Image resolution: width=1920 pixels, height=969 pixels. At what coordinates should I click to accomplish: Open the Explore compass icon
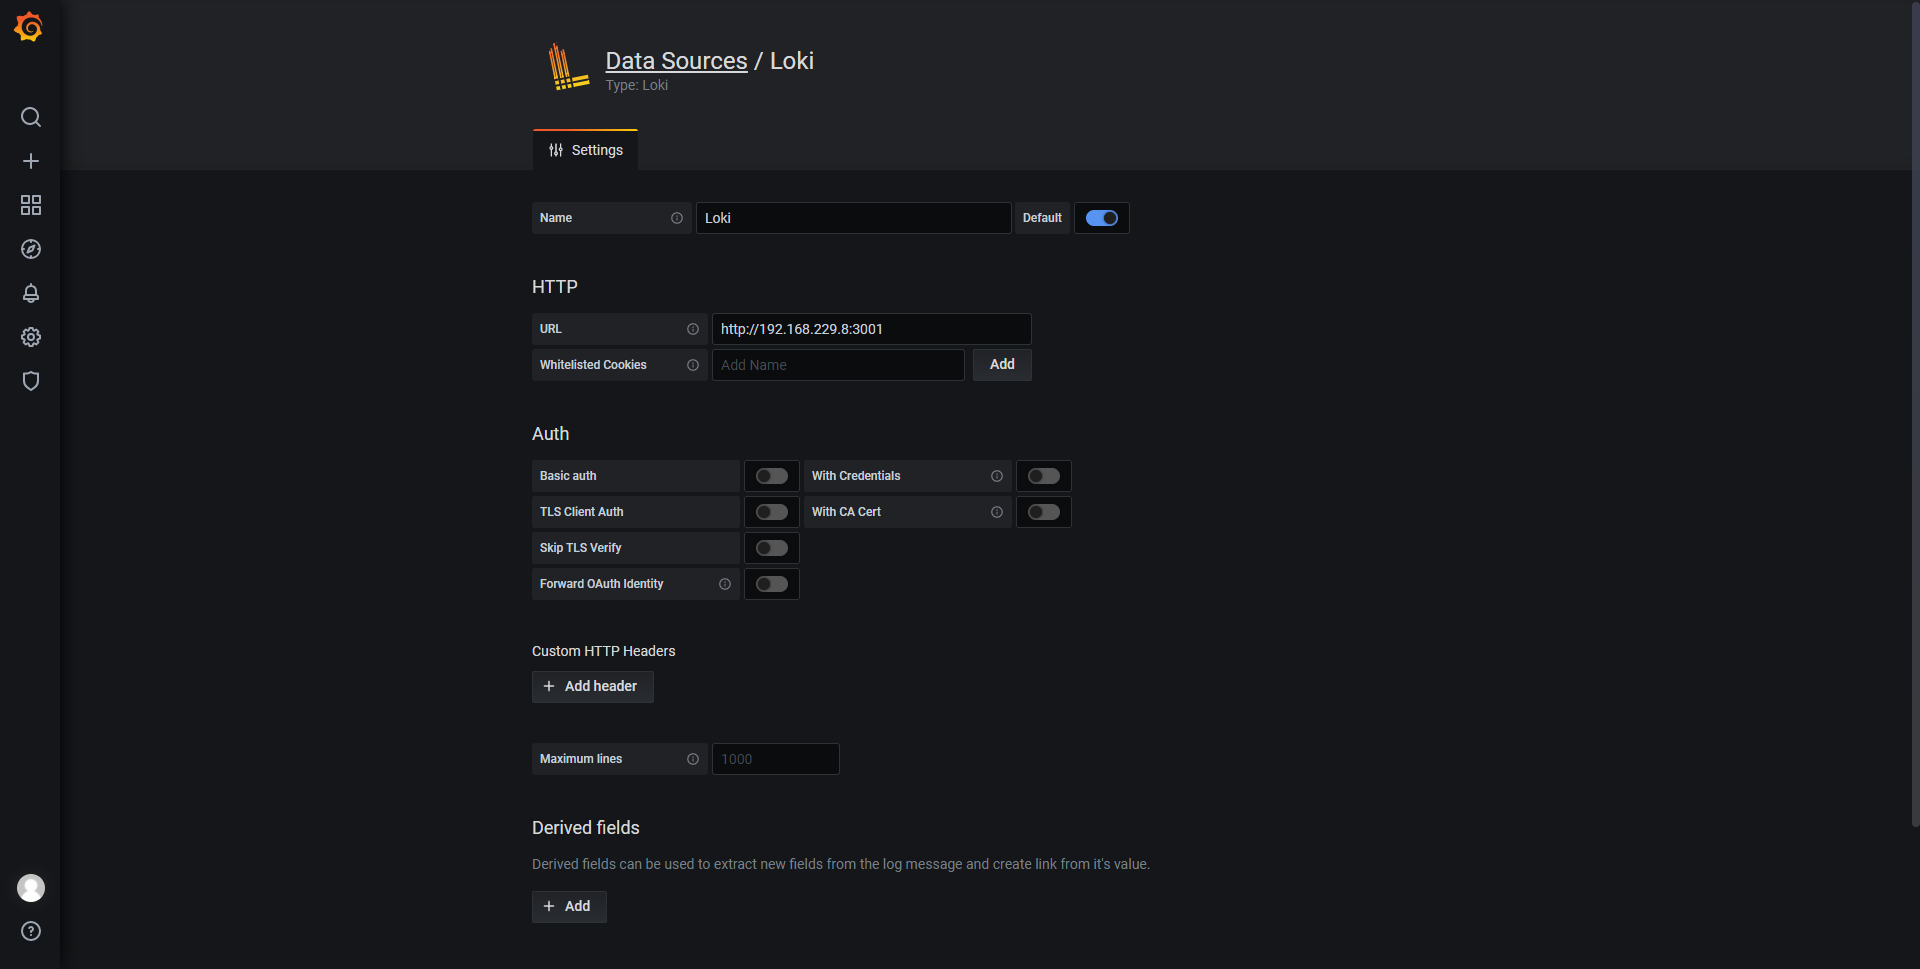tap(31, 249)
